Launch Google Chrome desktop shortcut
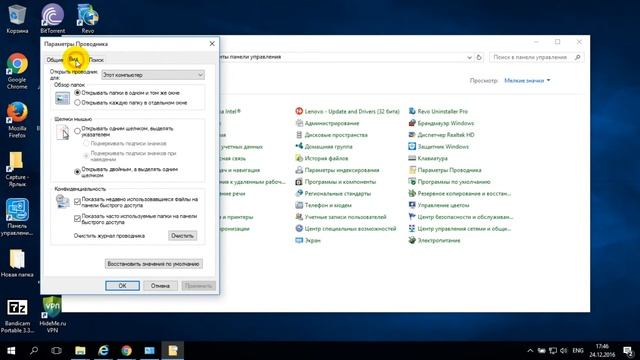This screenshot has height=360, width=640. click(x=17, y=70)
